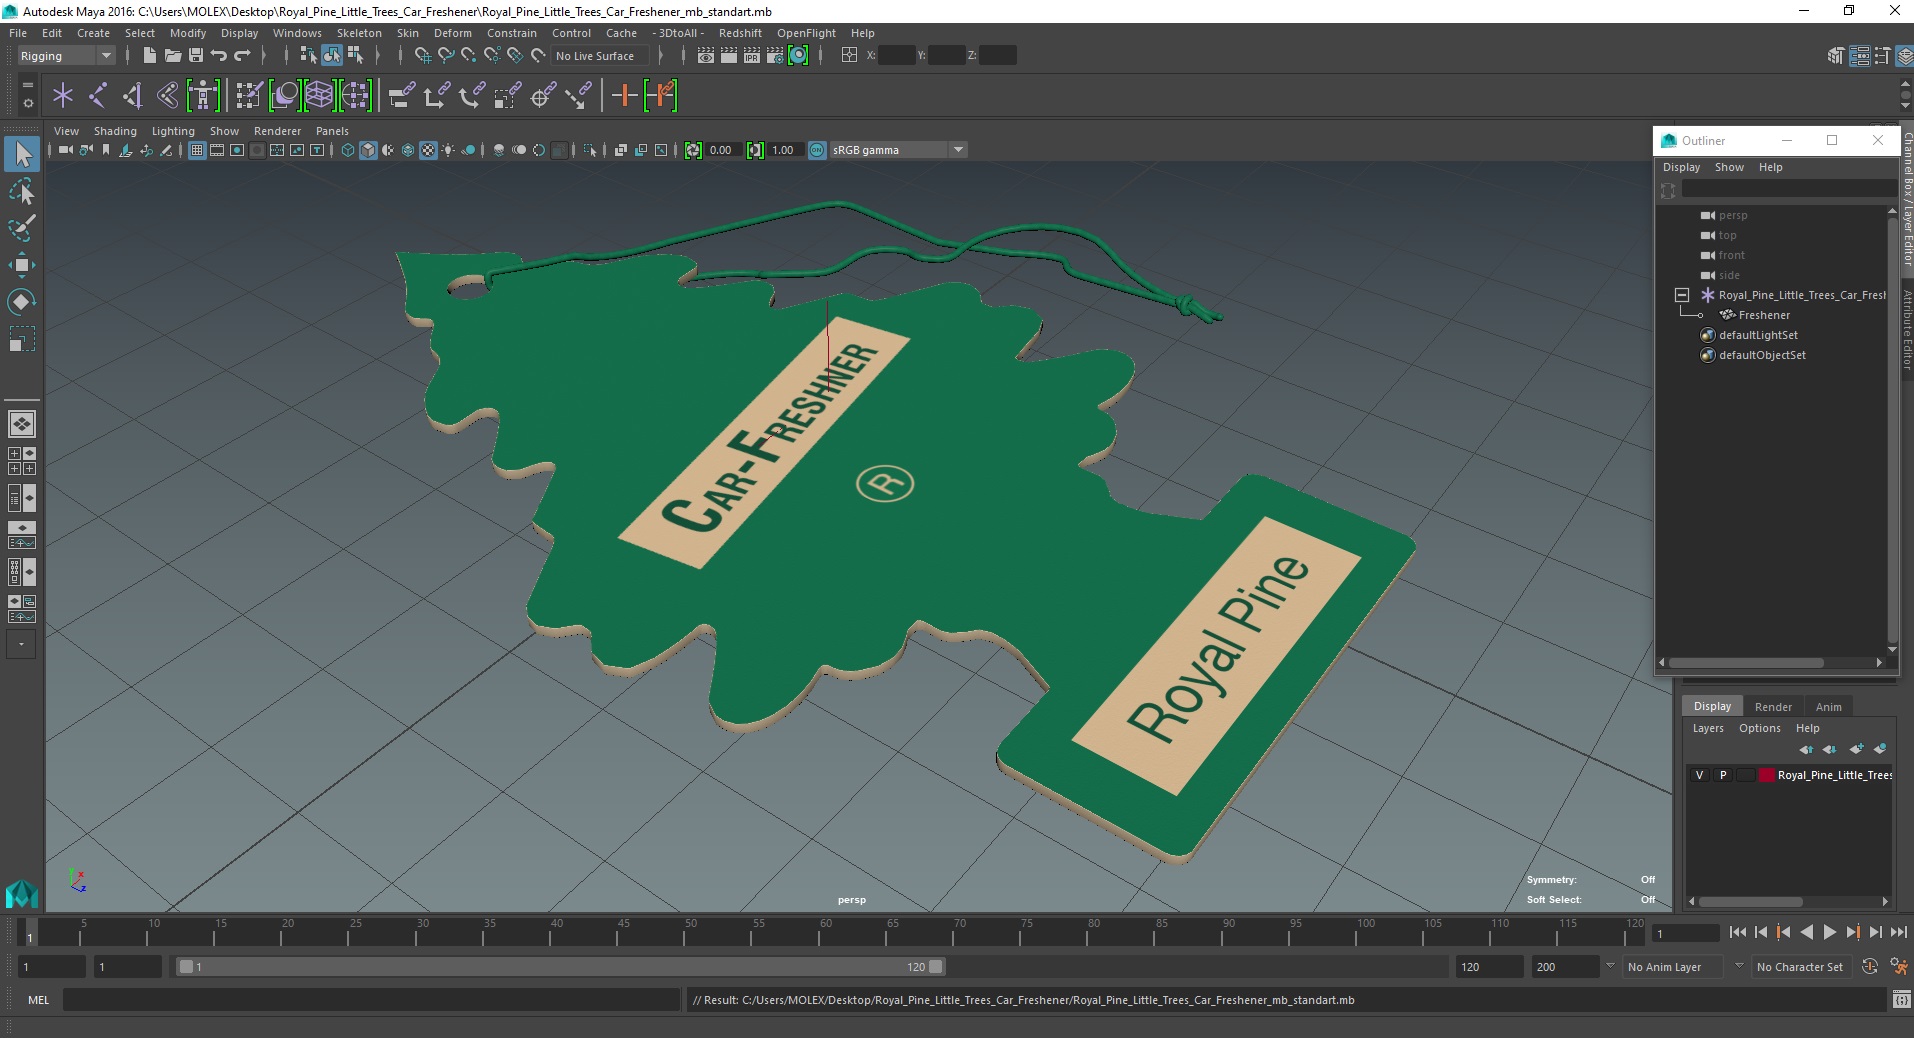This screenshot has width=1914, height=1038.
Task: Click the Outliner horizontal scrollbar
Action: (1746, 662)
